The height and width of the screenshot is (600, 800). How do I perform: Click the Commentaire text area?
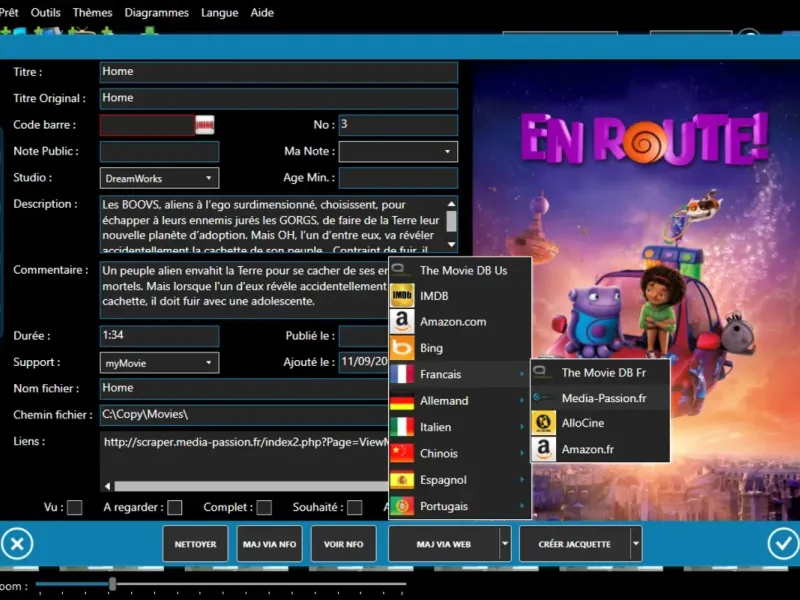(x=244, y=290)
